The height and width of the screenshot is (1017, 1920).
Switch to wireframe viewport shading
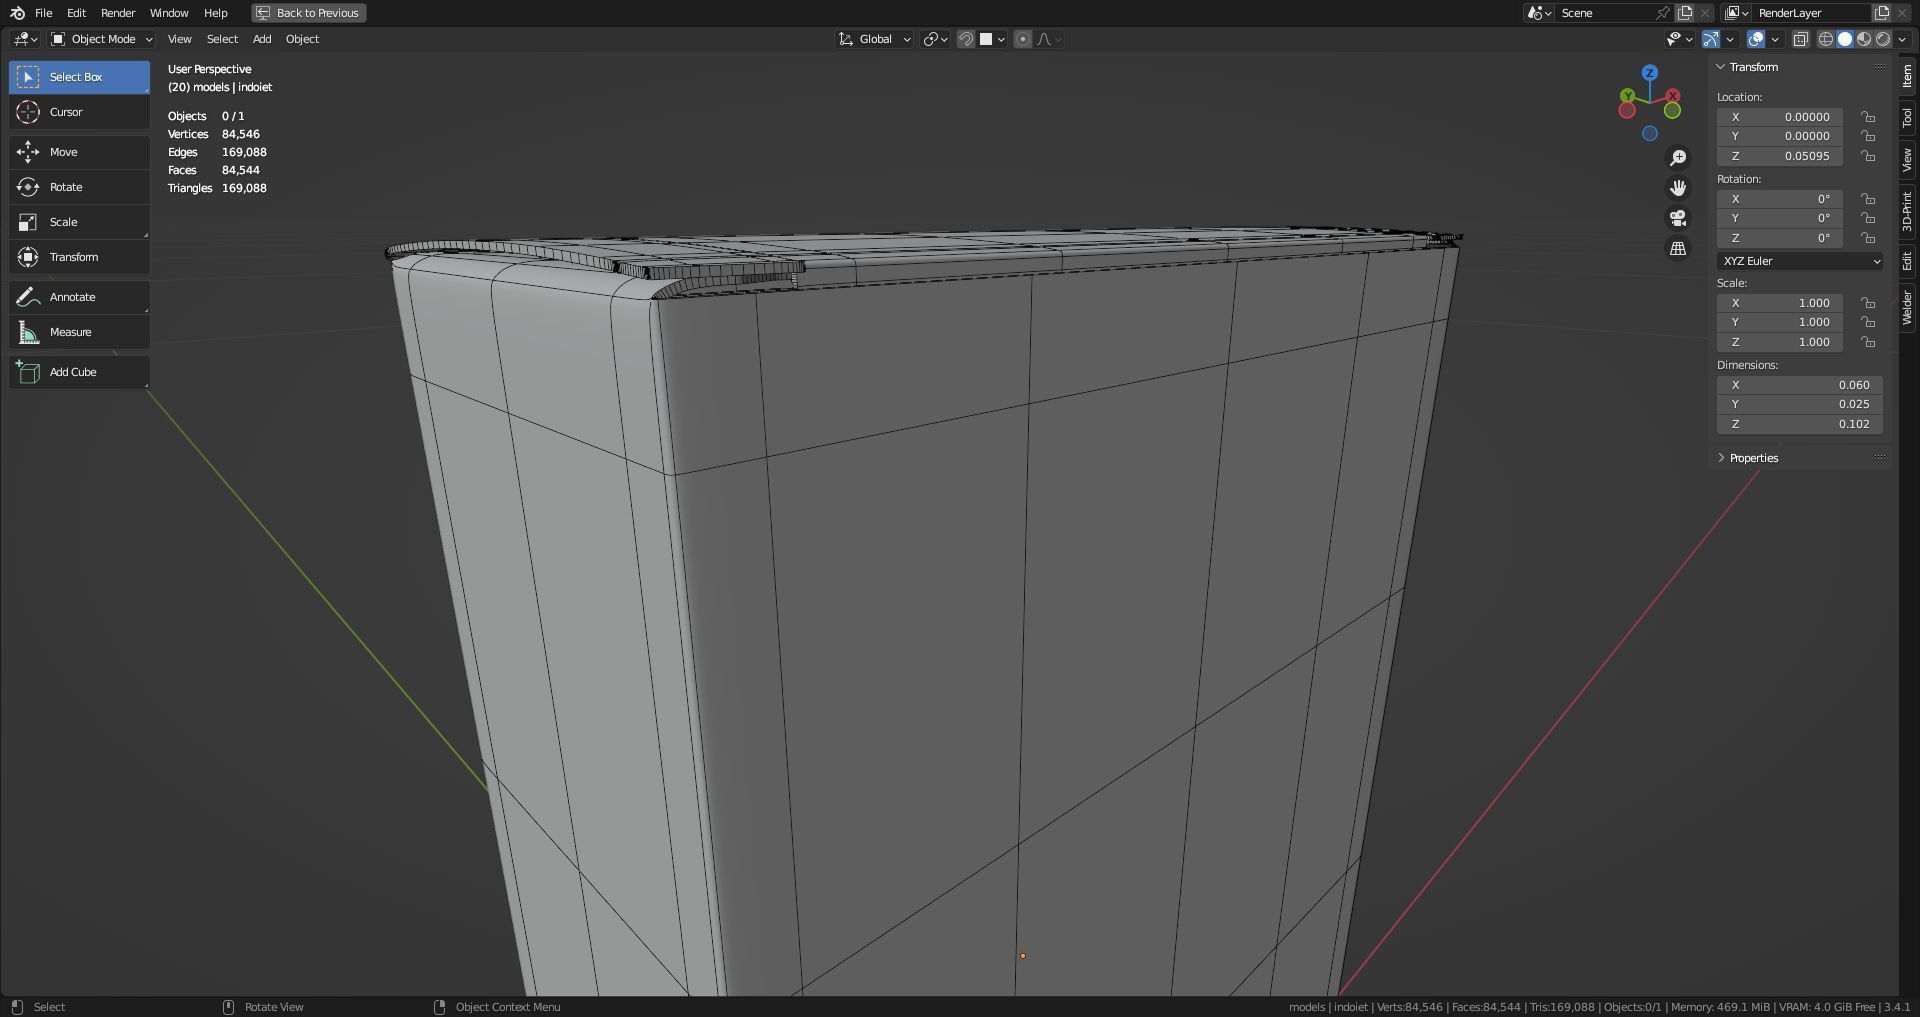1826,39
